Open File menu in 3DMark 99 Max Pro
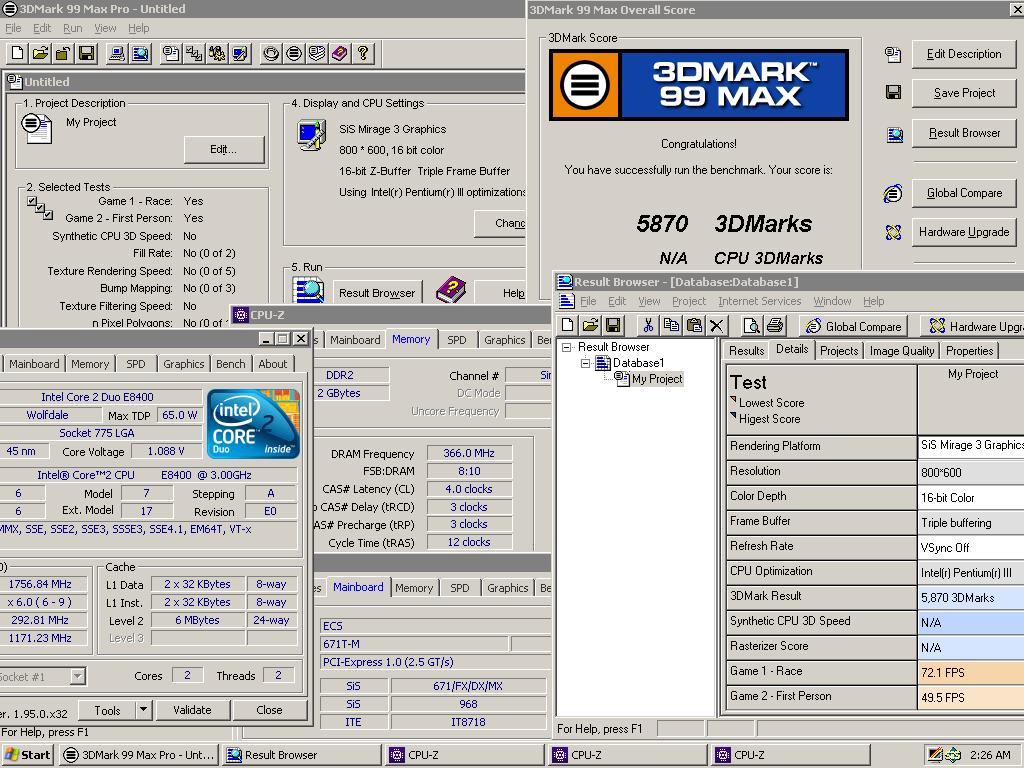The width and height of the screenshot is (1024, 768). (13, 28)
